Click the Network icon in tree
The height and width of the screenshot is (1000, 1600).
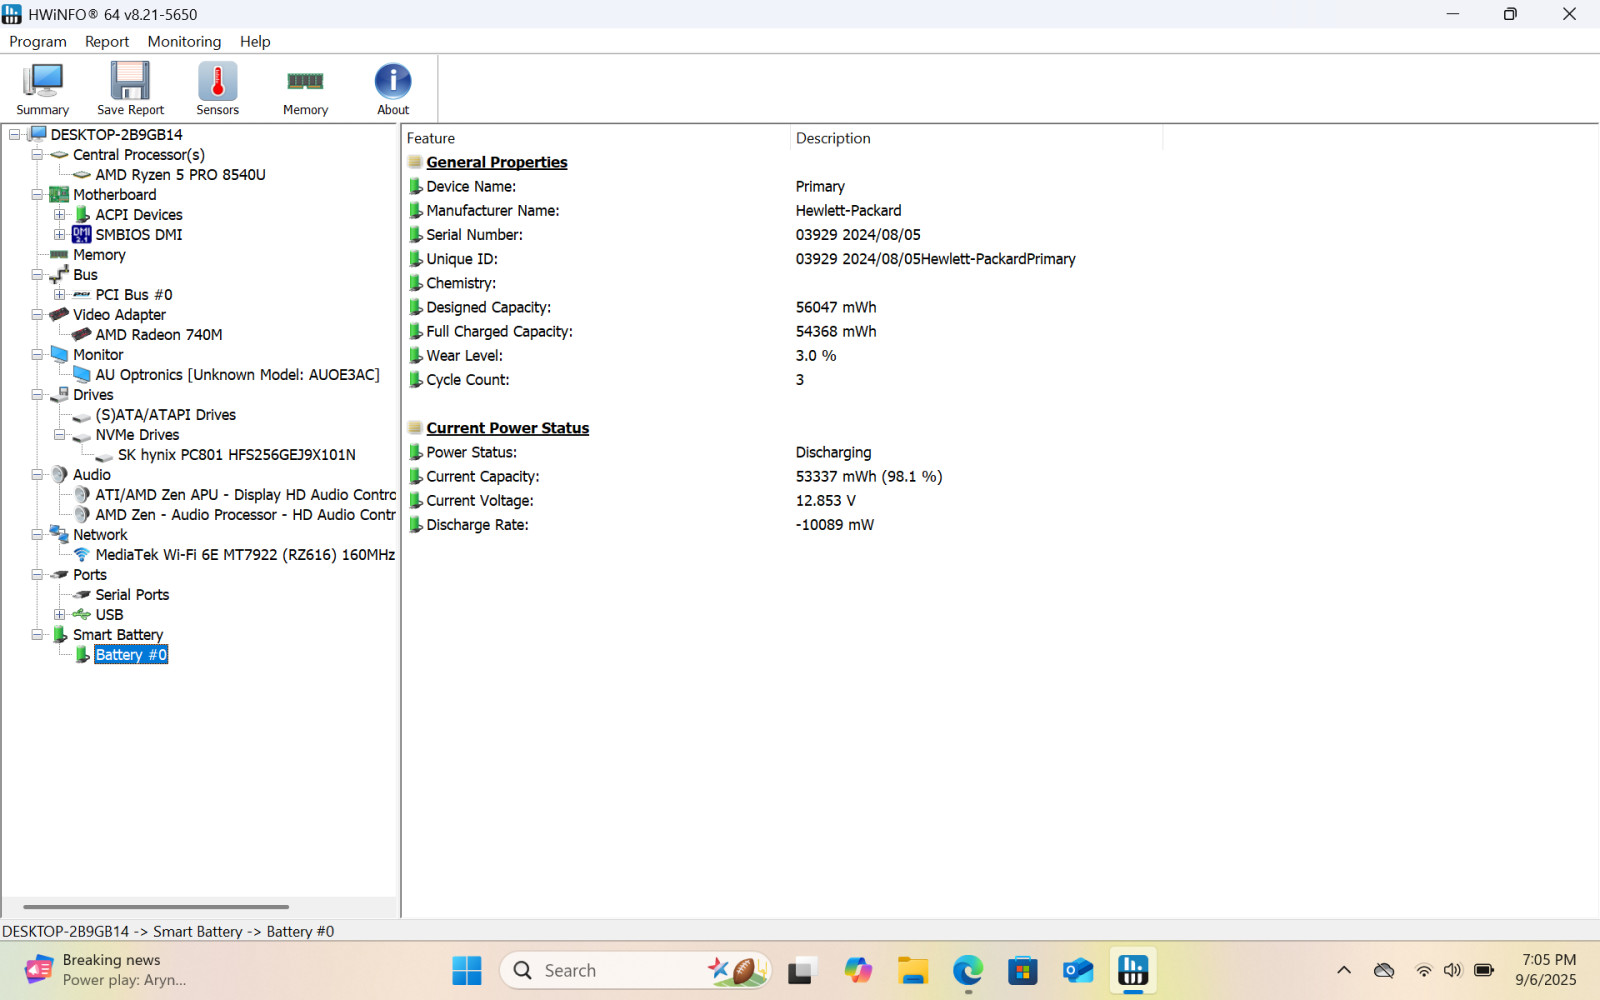click(60, 534)
